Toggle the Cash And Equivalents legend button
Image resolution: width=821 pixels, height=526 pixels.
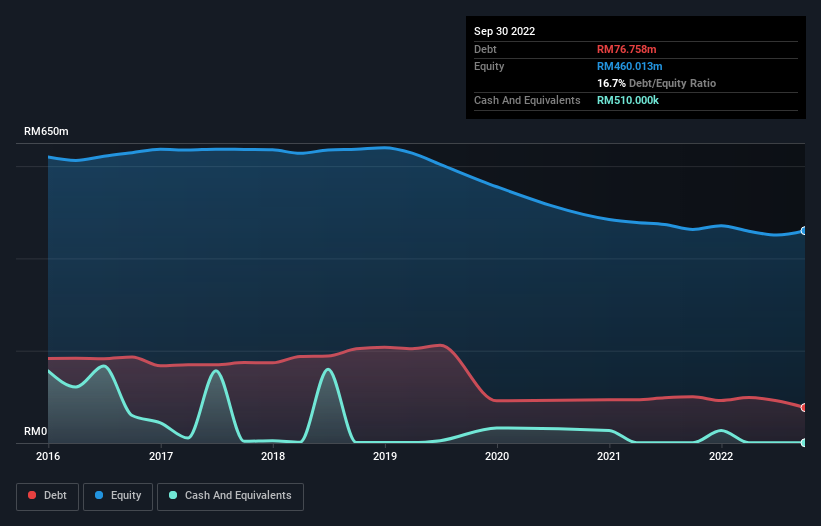click(x=230, y=496)
